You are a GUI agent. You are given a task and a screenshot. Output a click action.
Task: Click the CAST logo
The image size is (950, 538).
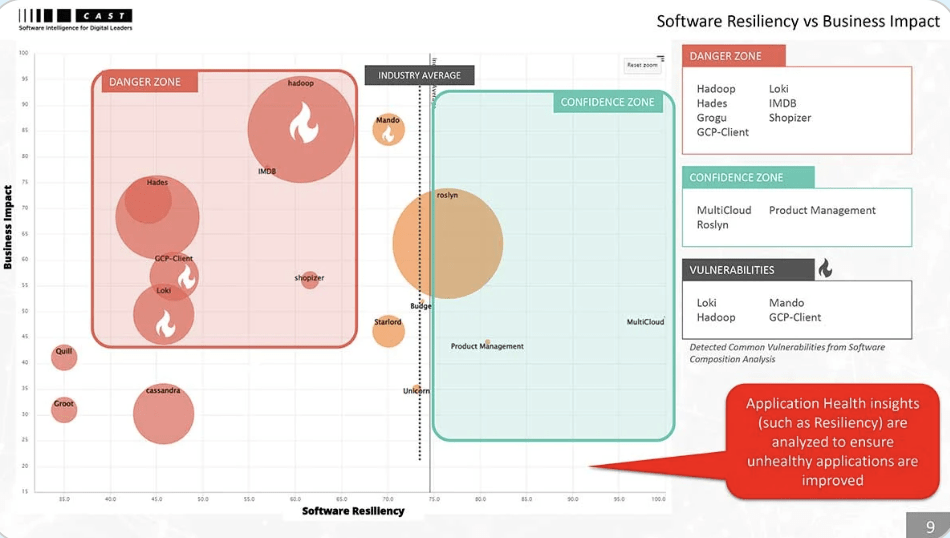click(x=75, y=20)
